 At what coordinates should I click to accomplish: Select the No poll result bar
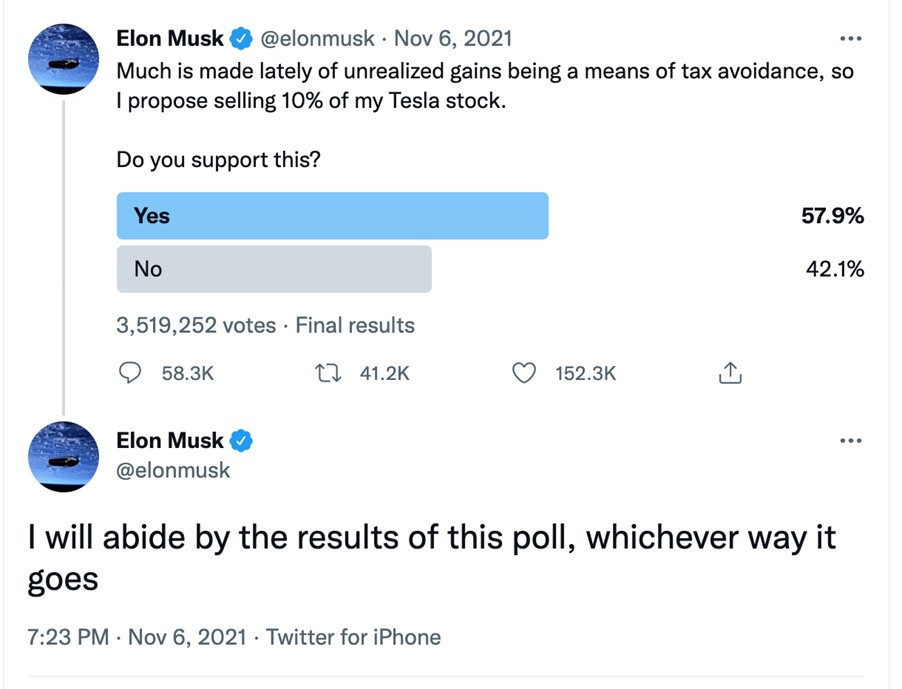click(274, 269)
